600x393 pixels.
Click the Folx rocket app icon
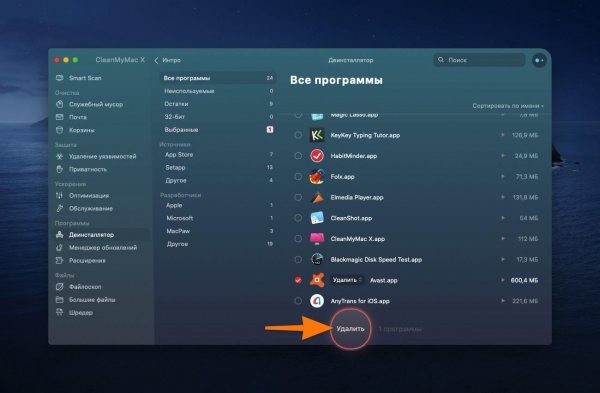point(317,176)
